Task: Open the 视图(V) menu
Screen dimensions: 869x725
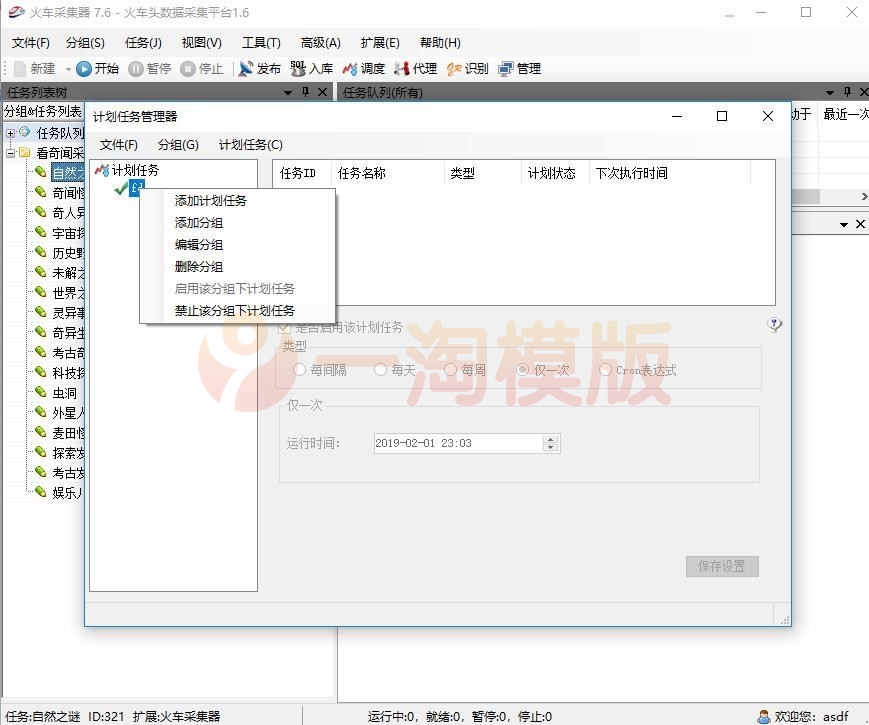Action: click(x=202, y=43)
